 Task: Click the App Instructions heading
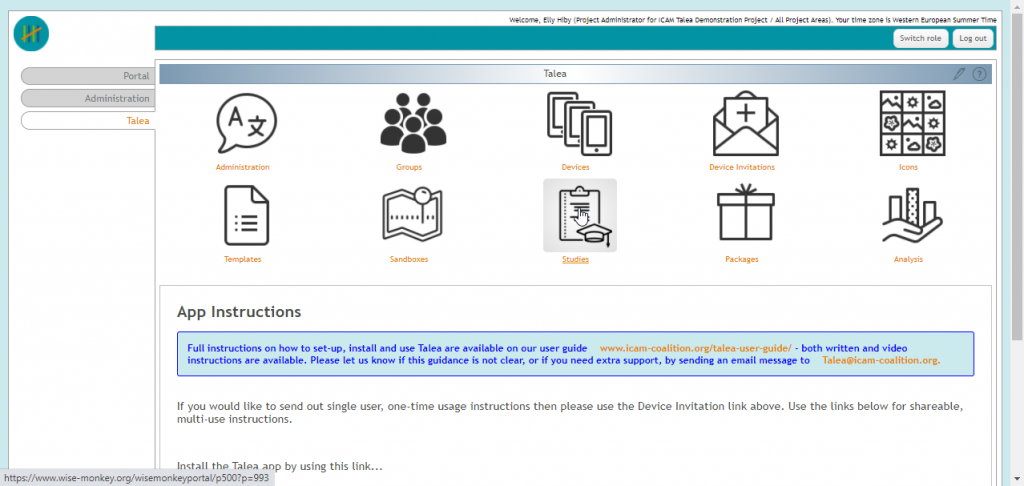tap(239, 312)
